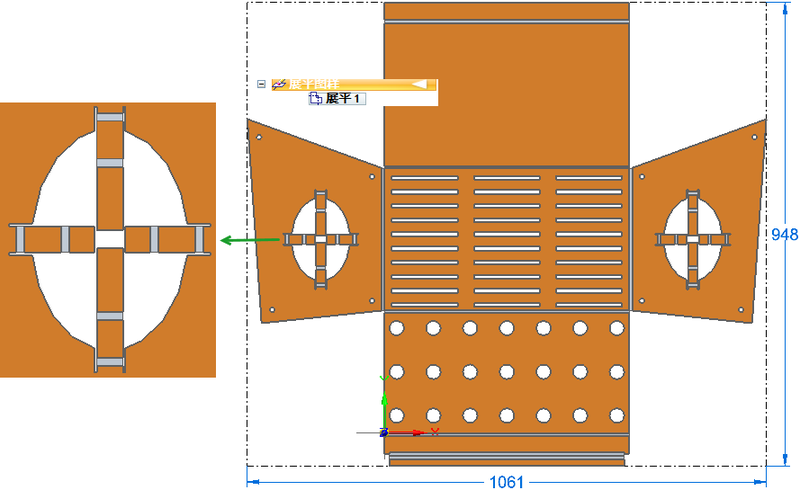The image size is (800, 490).
Task: Select the large blank top panel face
Action: (x=506, y=90)
